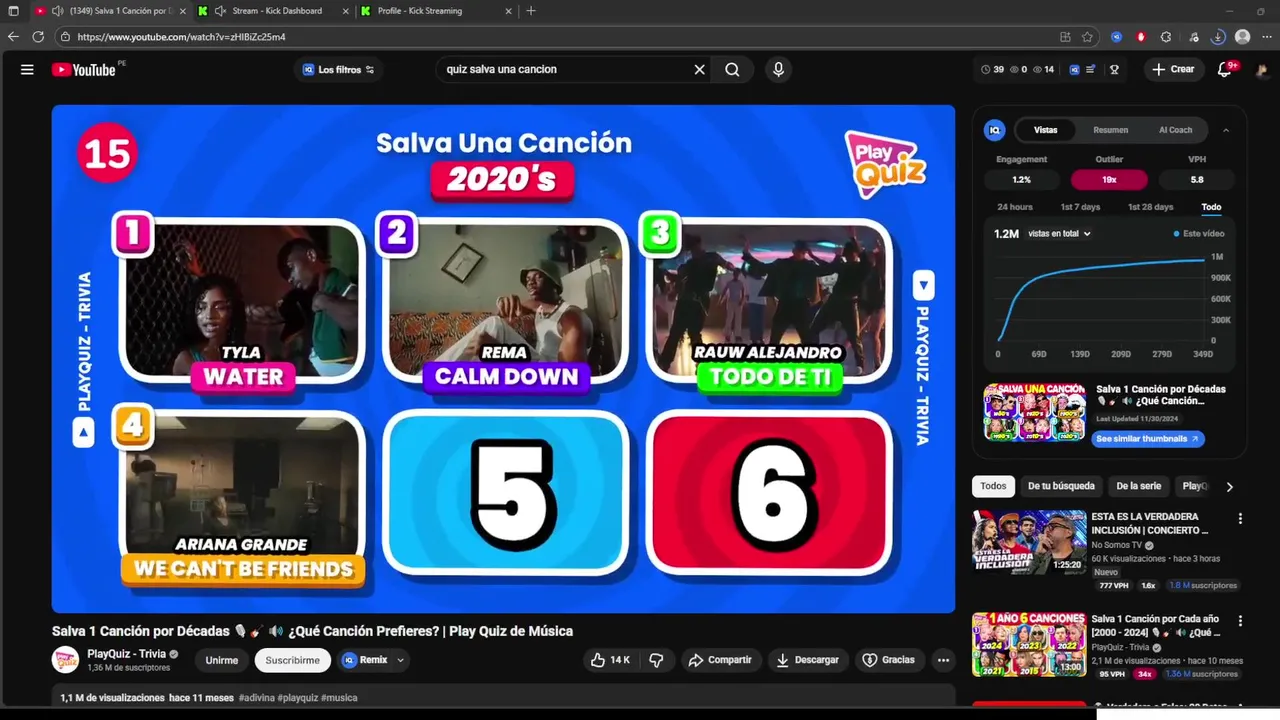The height and width of the screenshot is (720, 1280).
Task: Click the blue IQ icon beside the eye counters
Action: (x=1074, y=70)
